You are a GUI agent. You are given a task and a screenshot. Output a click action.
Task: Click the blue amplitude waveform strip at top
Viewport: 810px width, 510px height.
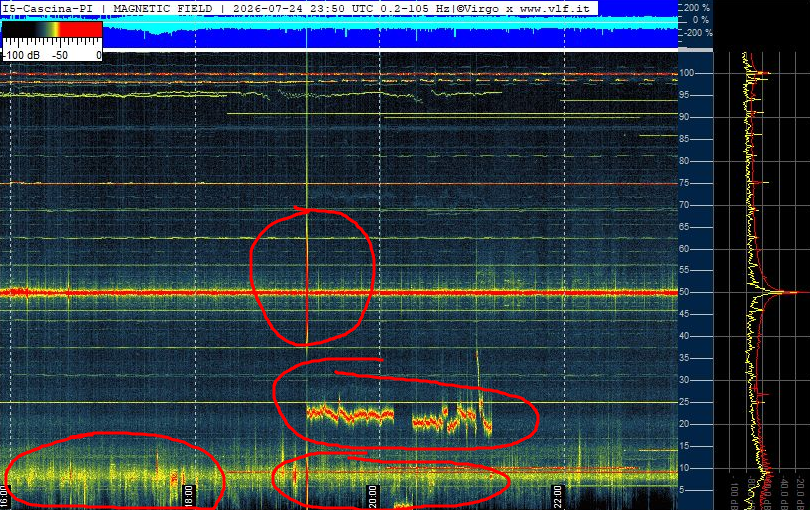click(x=338, y=32)
